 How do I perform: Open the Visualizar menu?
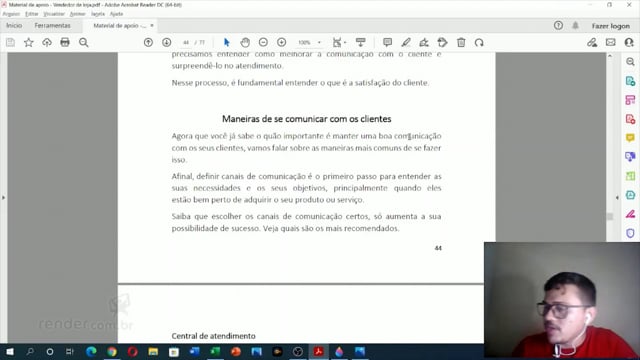54,14
